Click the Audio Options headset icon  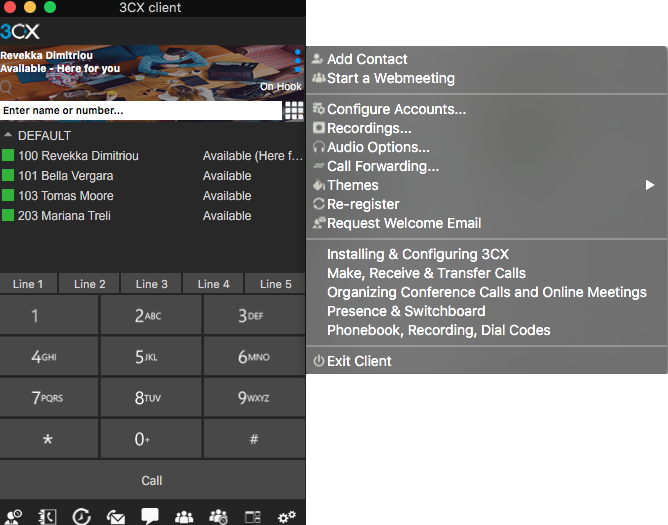click(319, 147)
